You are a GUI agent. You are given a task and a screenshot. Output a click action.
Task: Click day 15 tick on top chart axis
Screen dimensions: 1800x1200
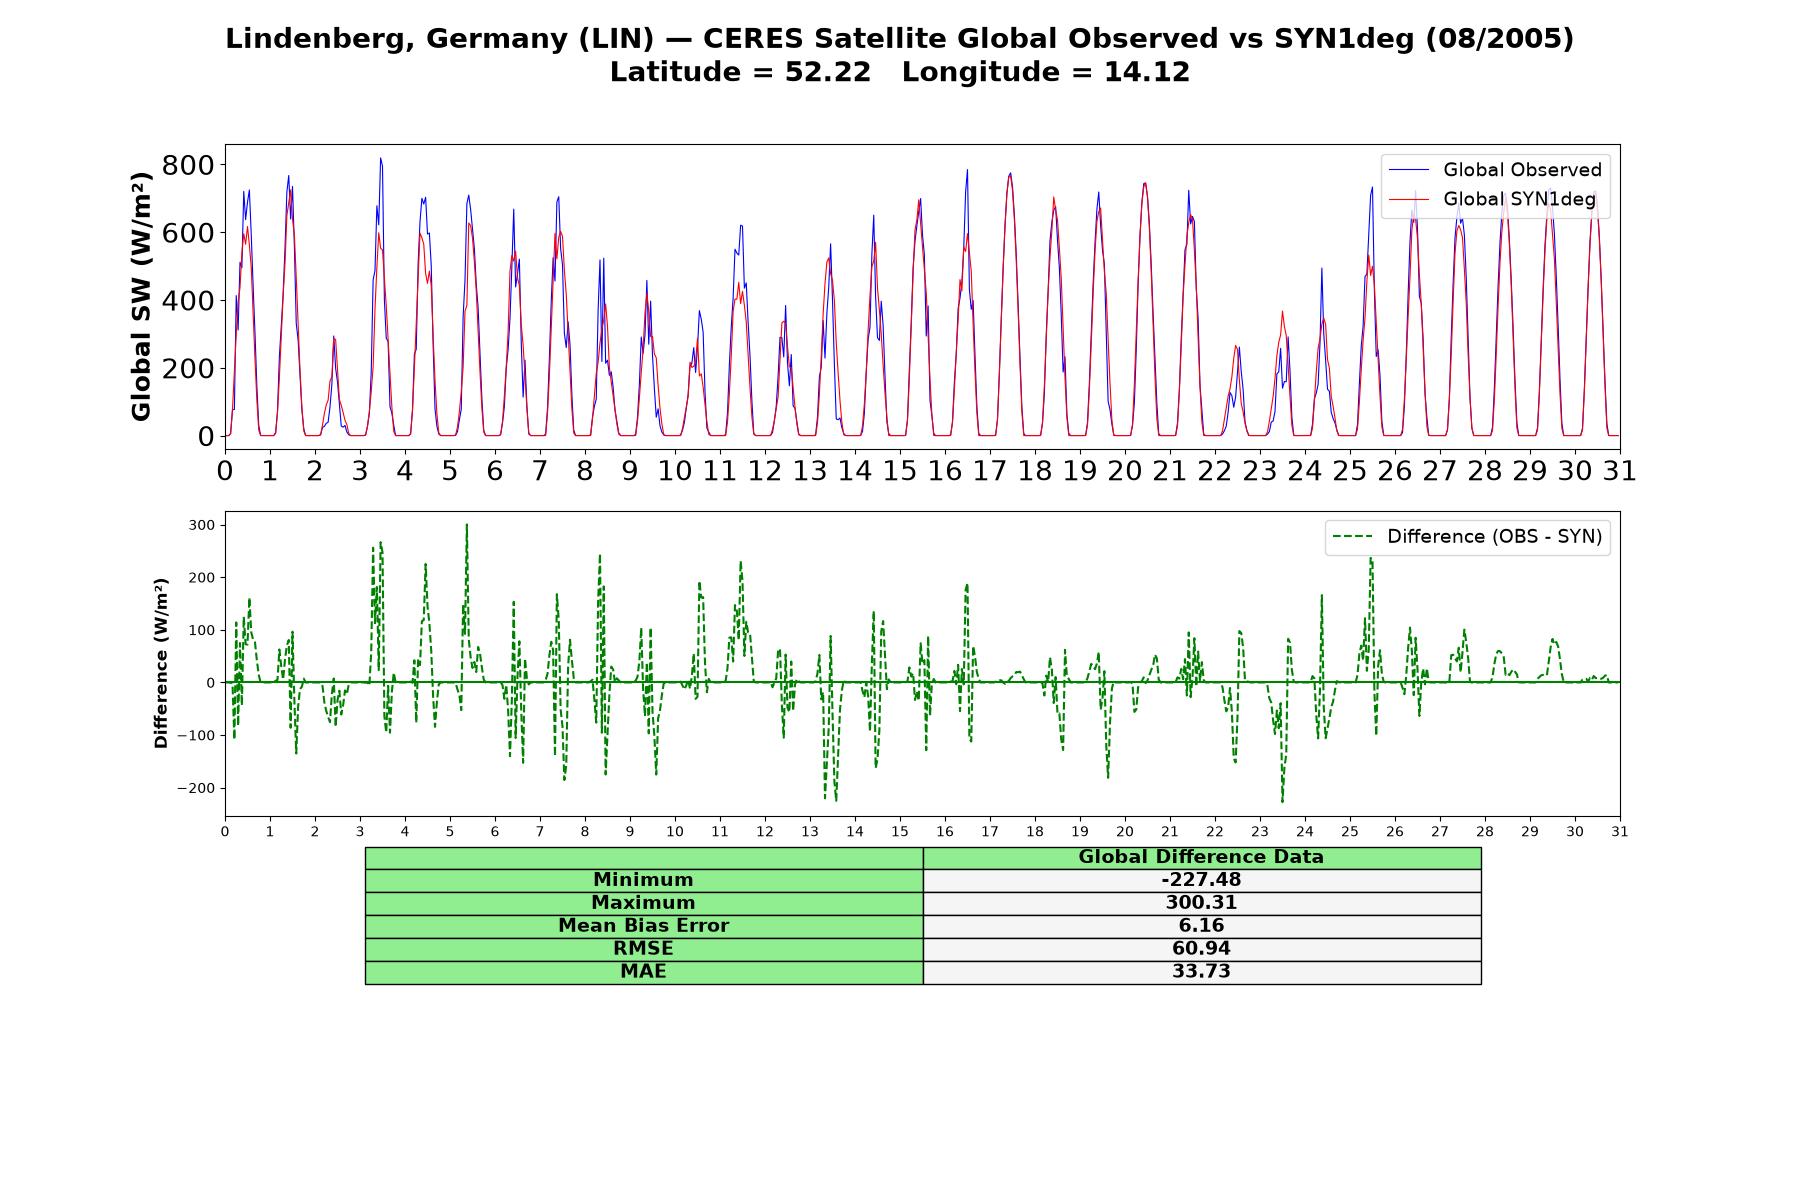coord(899,471)
